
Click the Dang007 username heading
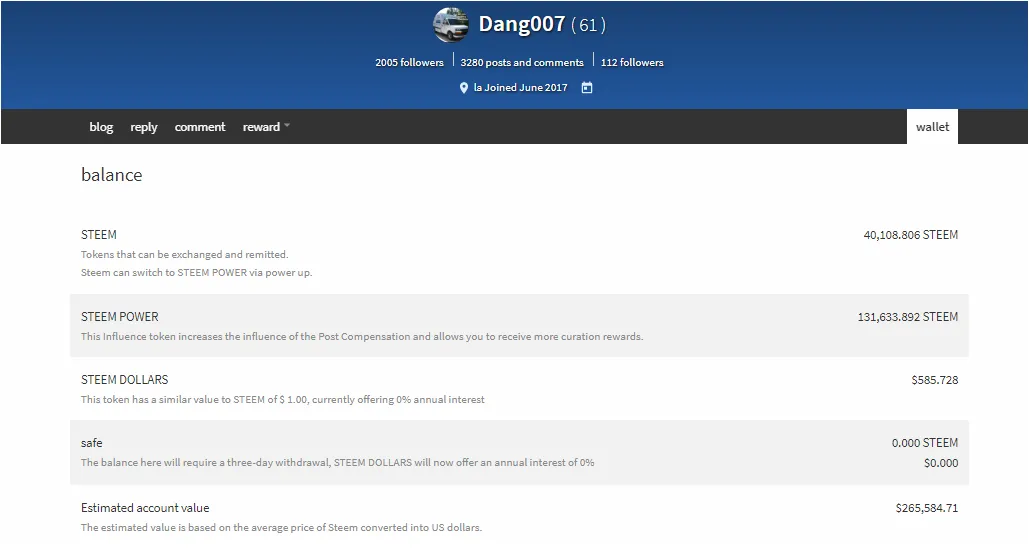pyautogui.click(x=522, y=24)
